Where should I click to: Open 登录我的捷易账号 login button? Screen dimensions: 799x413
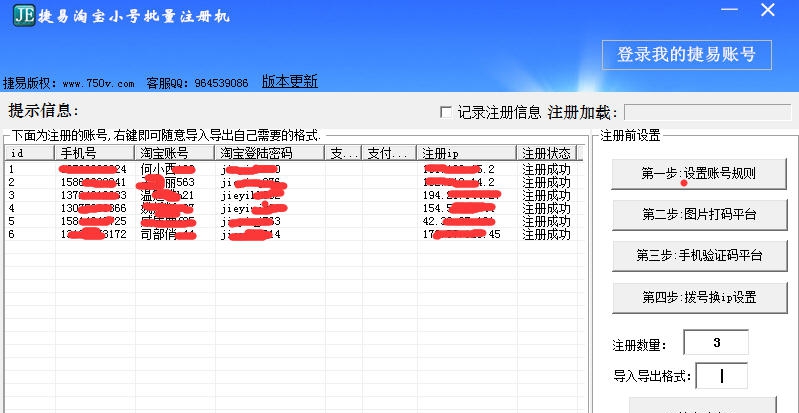686,55
